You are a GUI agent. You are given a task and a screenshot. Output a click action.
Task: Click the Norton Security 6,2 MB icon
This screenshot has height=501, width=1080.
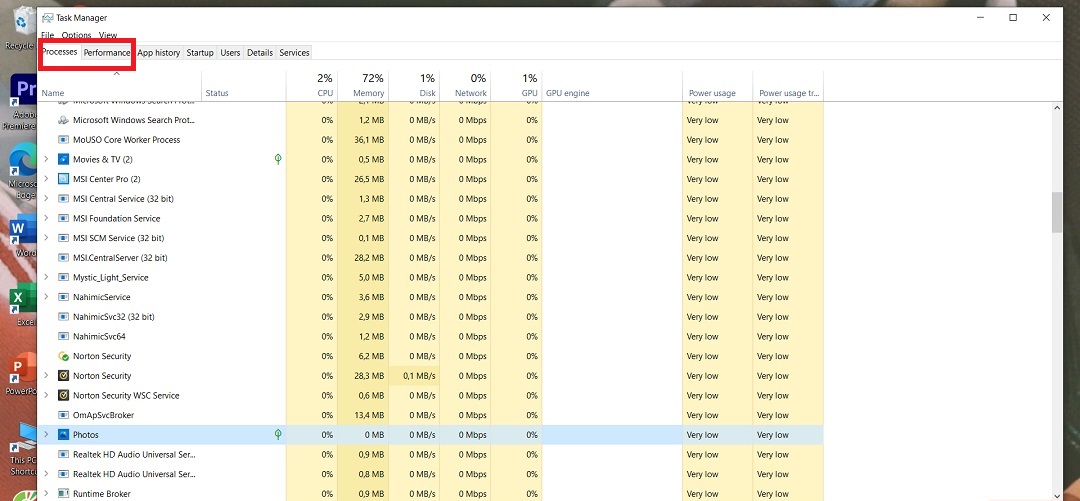click(x=63, y=356)
